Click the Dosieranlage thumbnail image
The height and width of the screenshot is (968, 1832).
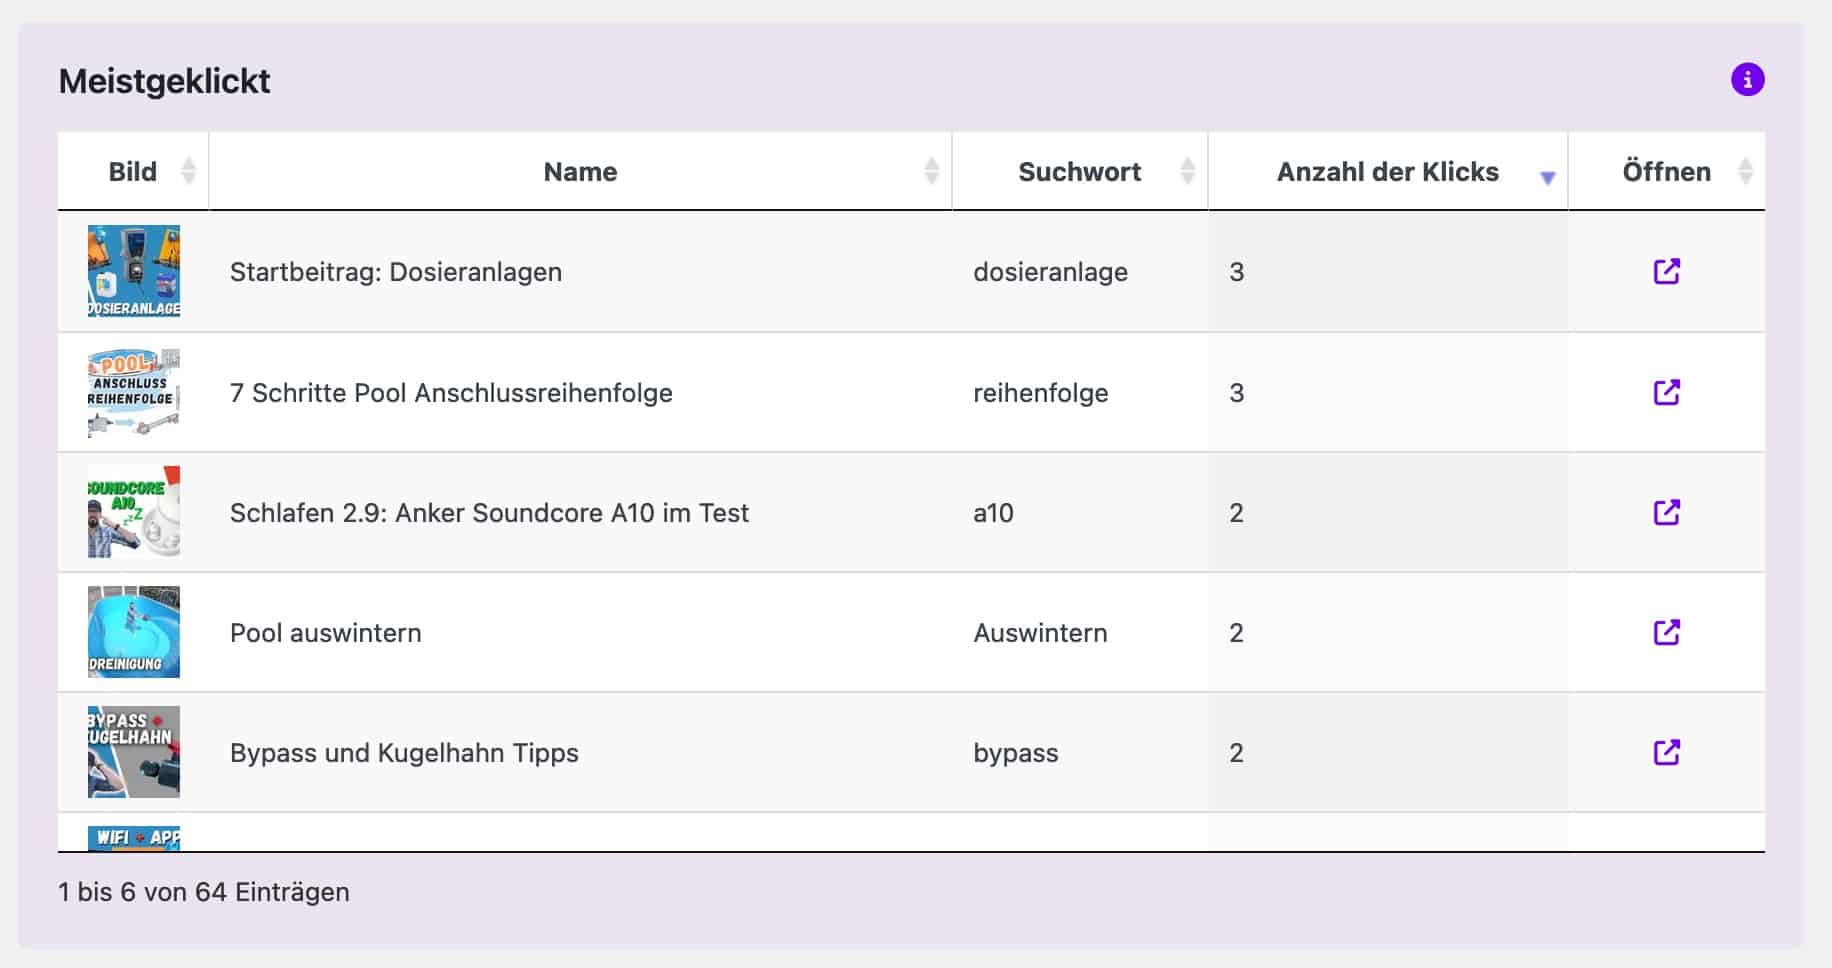[134, 271]
